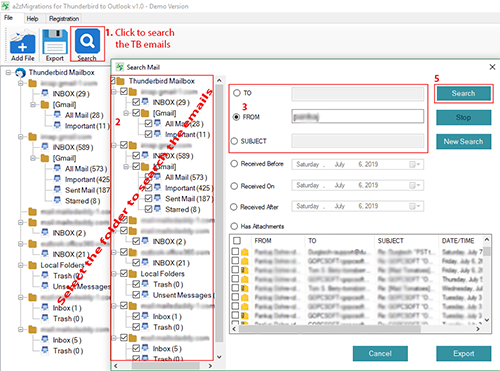Open the File menu
Image resolution: width=500 pixels, height=371 pixels.
[8, 18]
